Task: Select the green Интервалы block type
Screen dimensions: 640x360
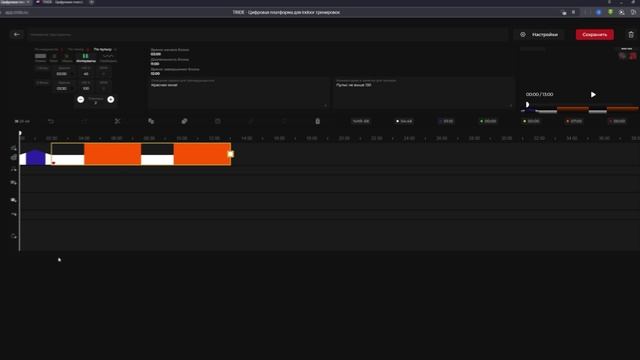Action: point(85,58)
